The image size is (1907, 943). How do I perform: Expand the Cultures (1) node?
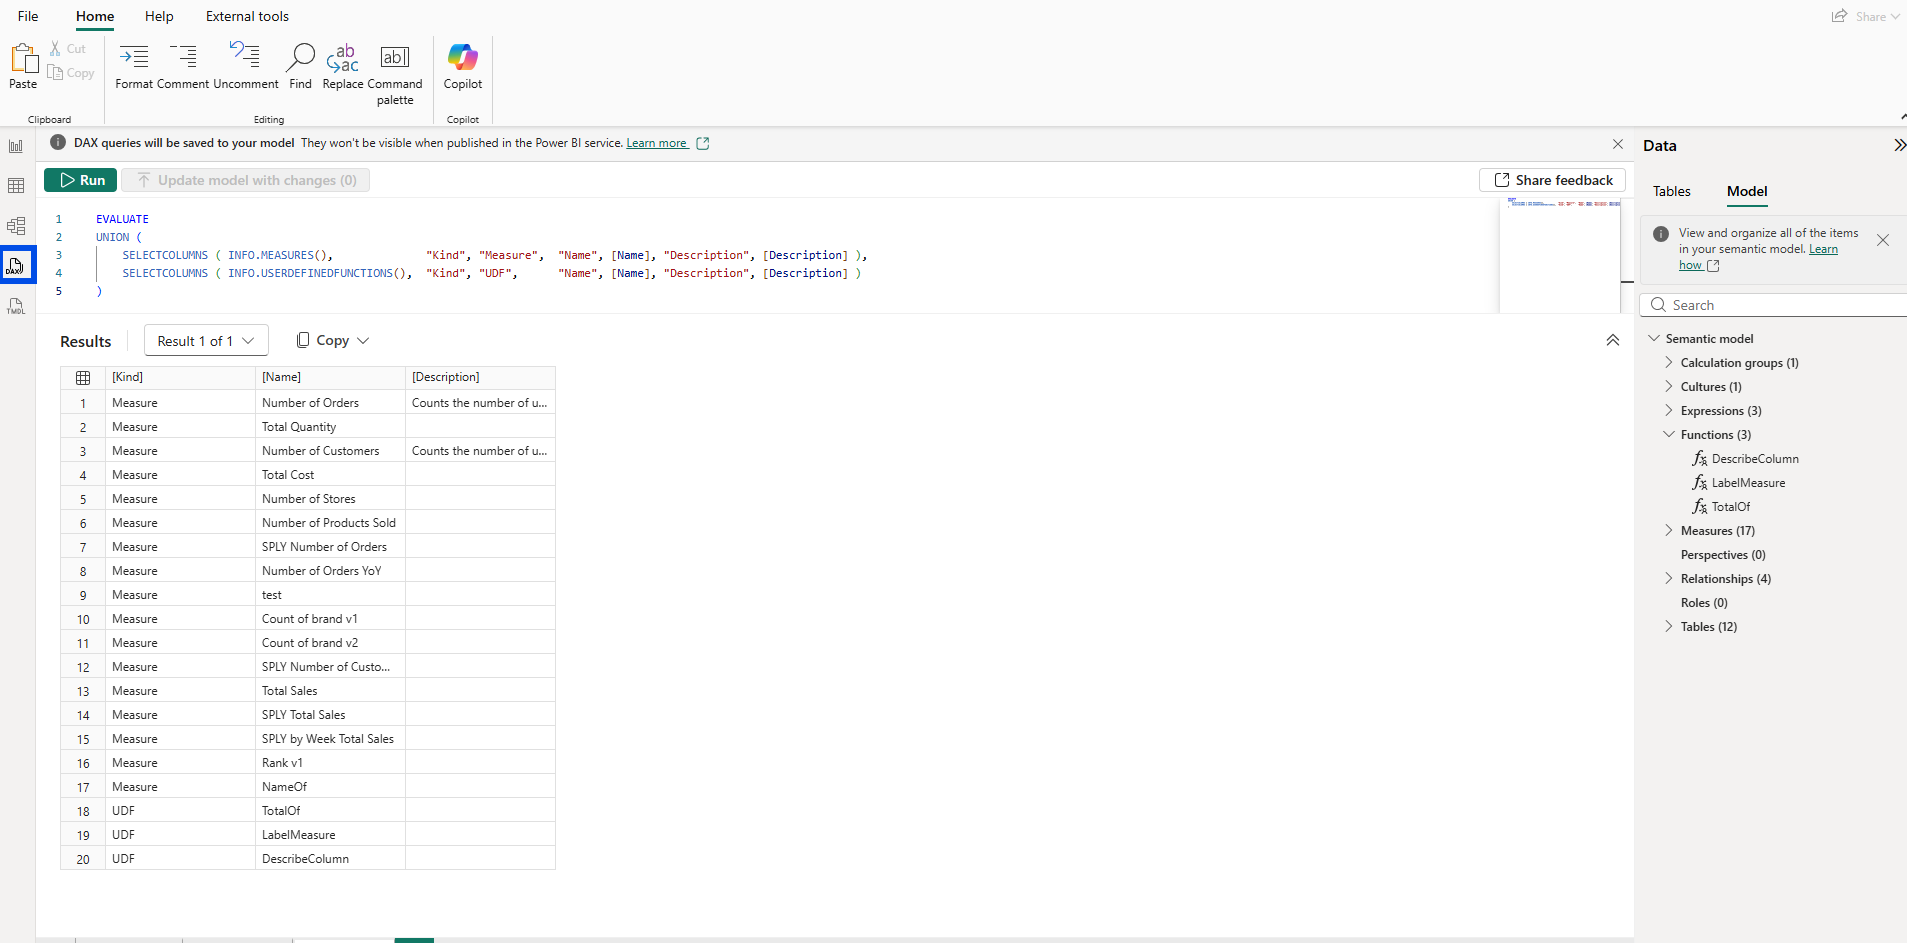pyautogui.click(x=1669, y=386)
